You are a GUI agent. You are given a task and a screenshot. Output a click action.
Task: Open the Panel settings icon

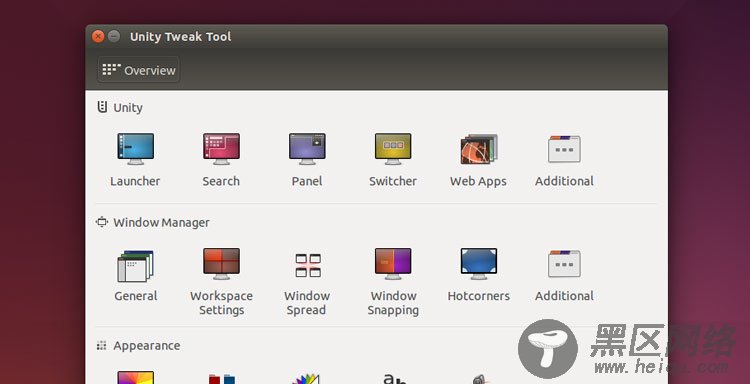coord(307,149)
